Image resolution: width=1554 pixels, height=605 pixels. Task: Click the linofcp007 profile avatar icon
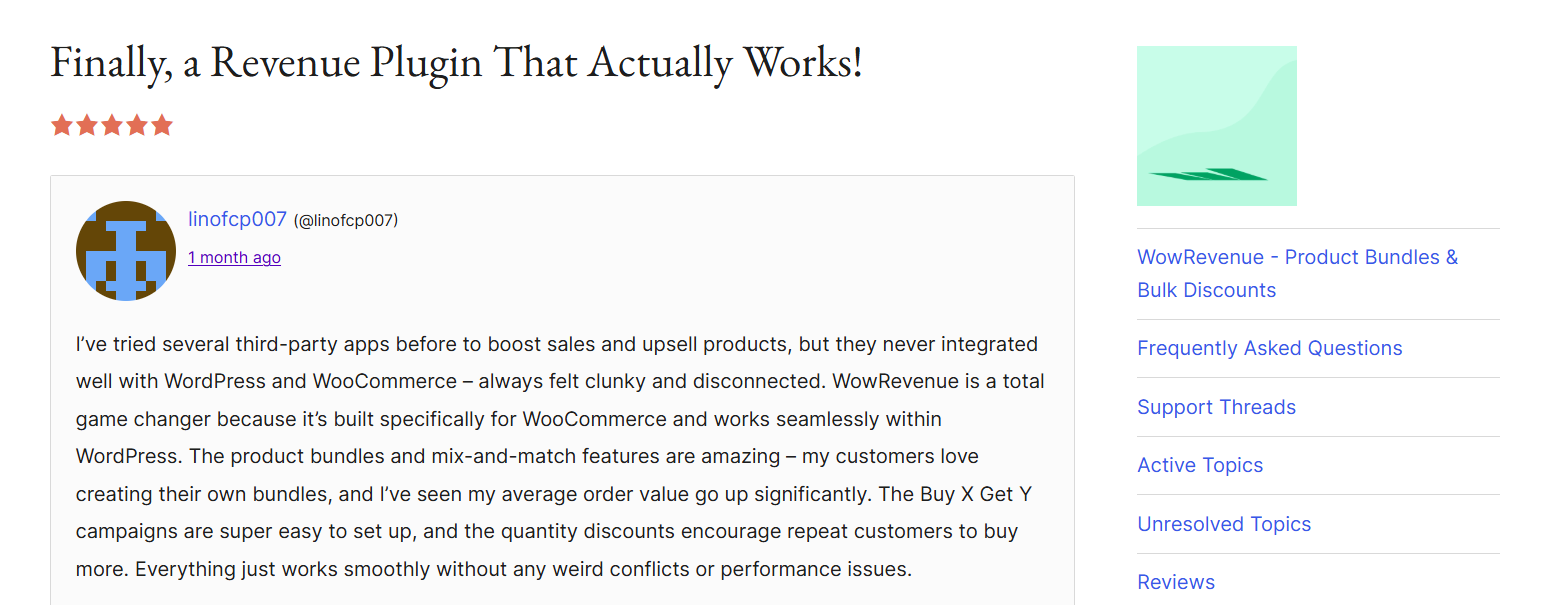pos(125,250)
